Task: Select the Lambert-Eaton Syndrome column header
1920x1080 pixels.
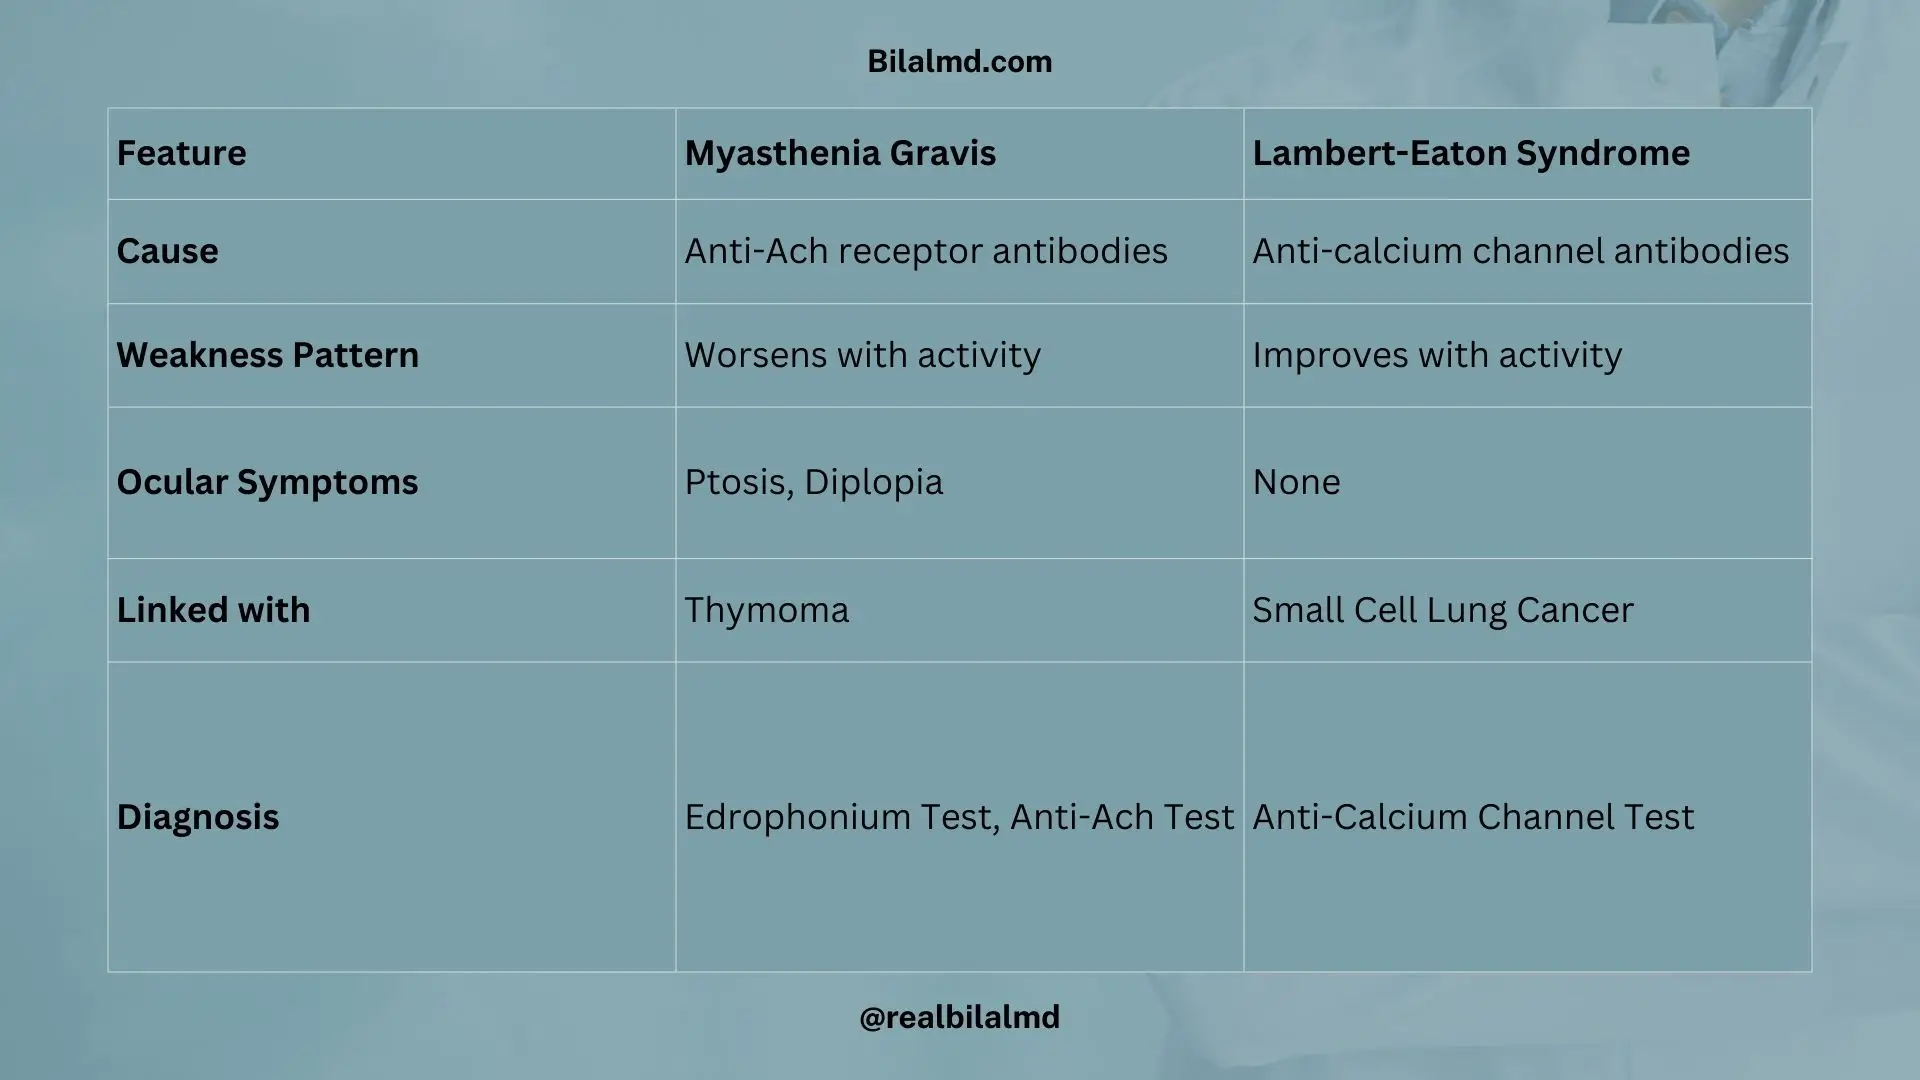Action: 1471,153
